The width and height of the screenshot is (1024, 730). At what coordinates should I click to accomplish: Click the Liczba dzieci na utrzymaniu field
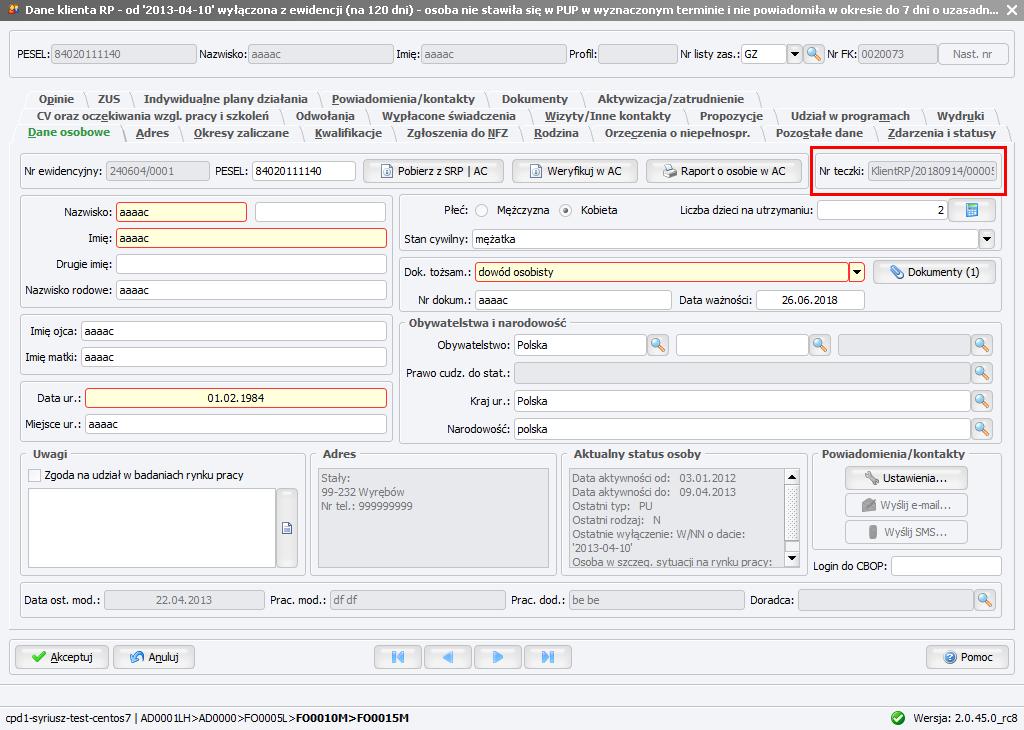[x=882, y=210]
